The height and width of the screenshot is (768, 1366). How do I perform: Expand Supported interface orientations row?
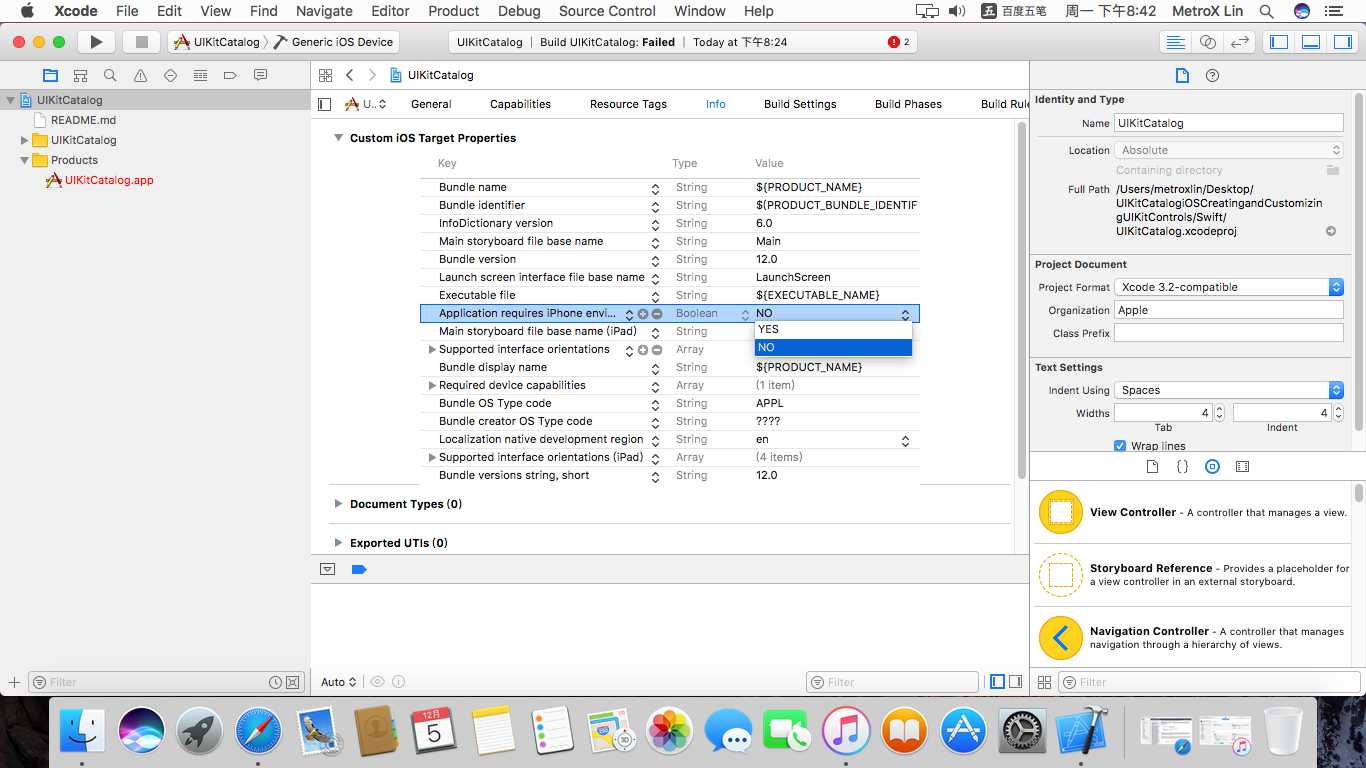[432, 349]
